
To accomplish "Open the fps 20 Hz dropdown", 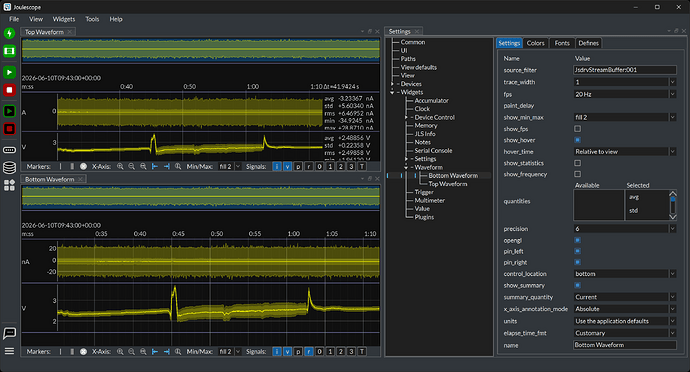I will coord(624,94).
